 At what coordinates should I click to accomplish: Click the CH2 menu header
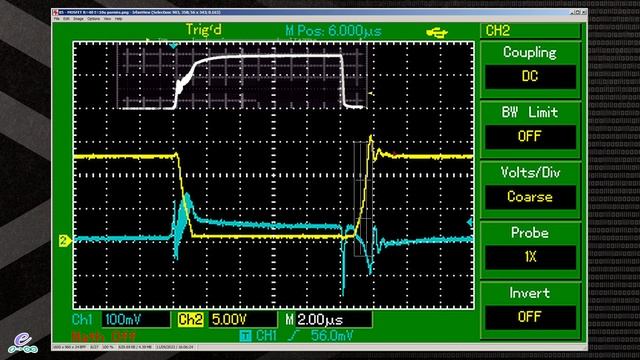tap(530, 31)
